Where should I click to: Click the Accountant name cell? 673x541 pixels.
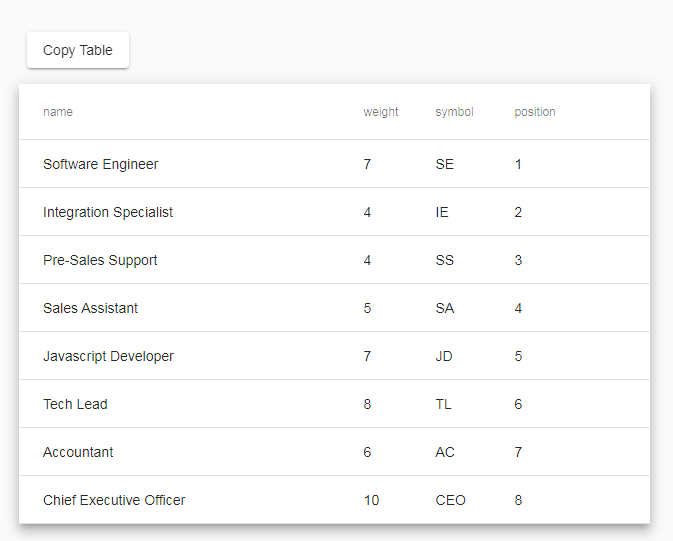click(x=78, y=452)
